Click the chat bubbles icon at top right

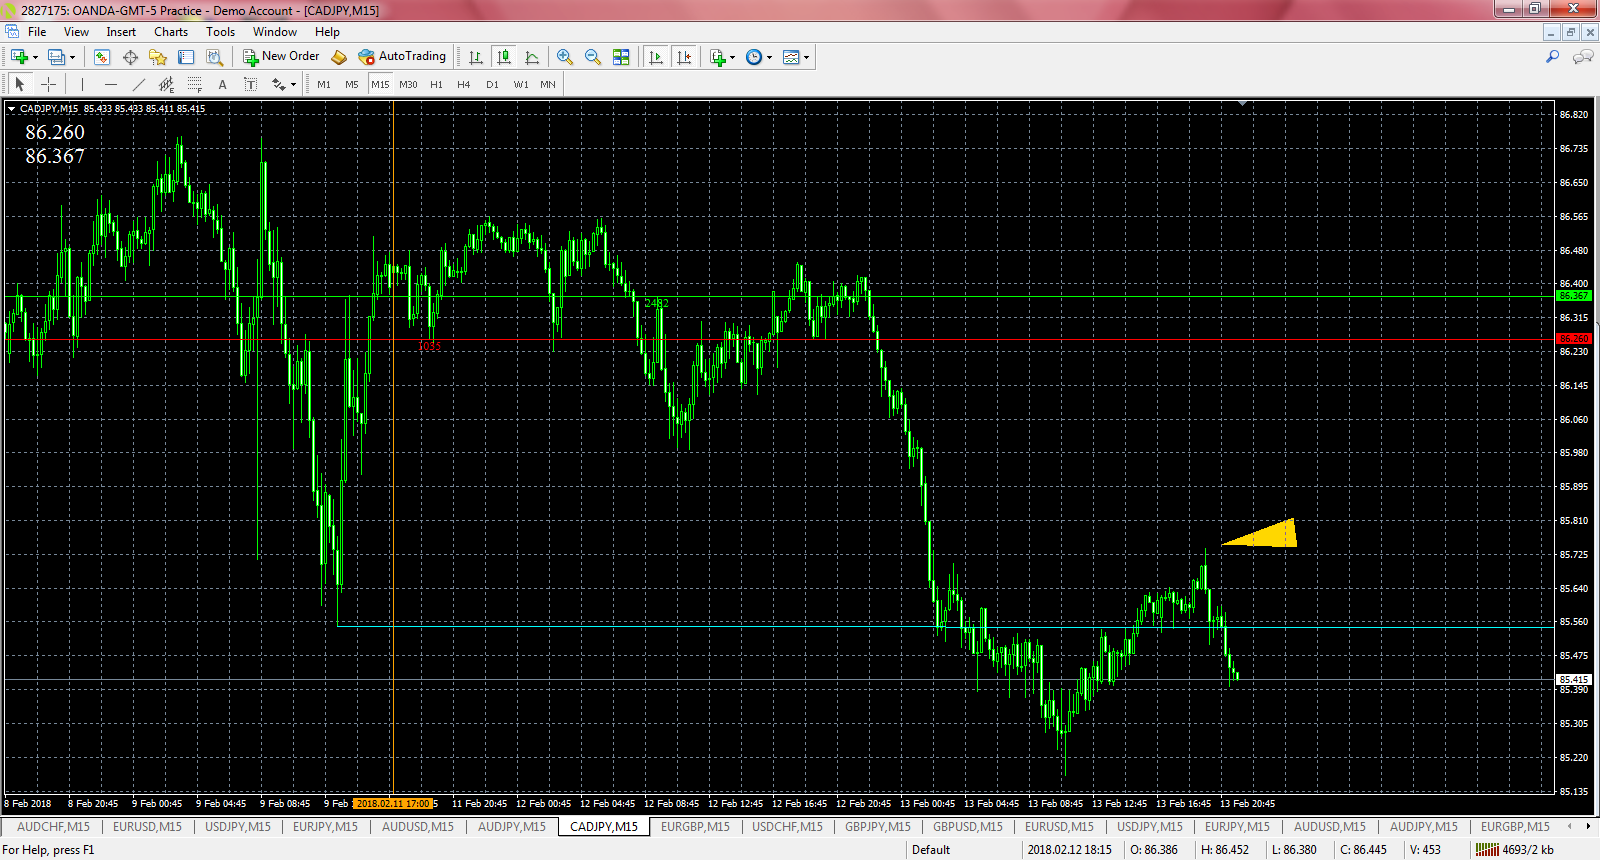pos(1582,57)
